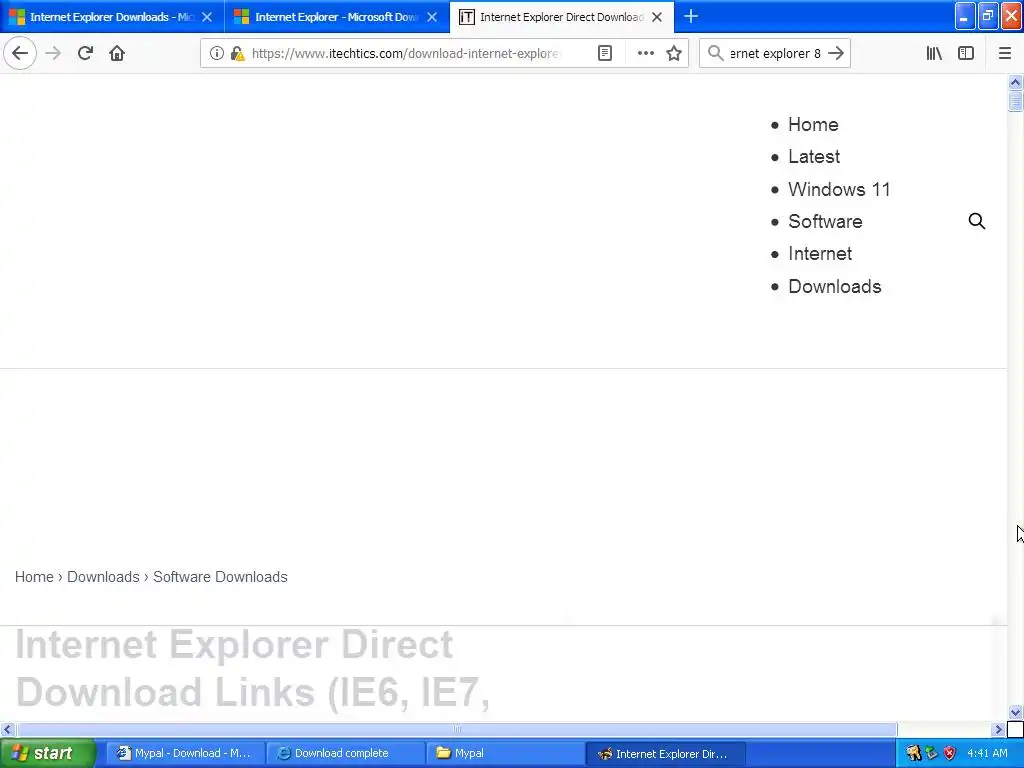
Task: Click the first system tray icon
Action: click(913, 753)
